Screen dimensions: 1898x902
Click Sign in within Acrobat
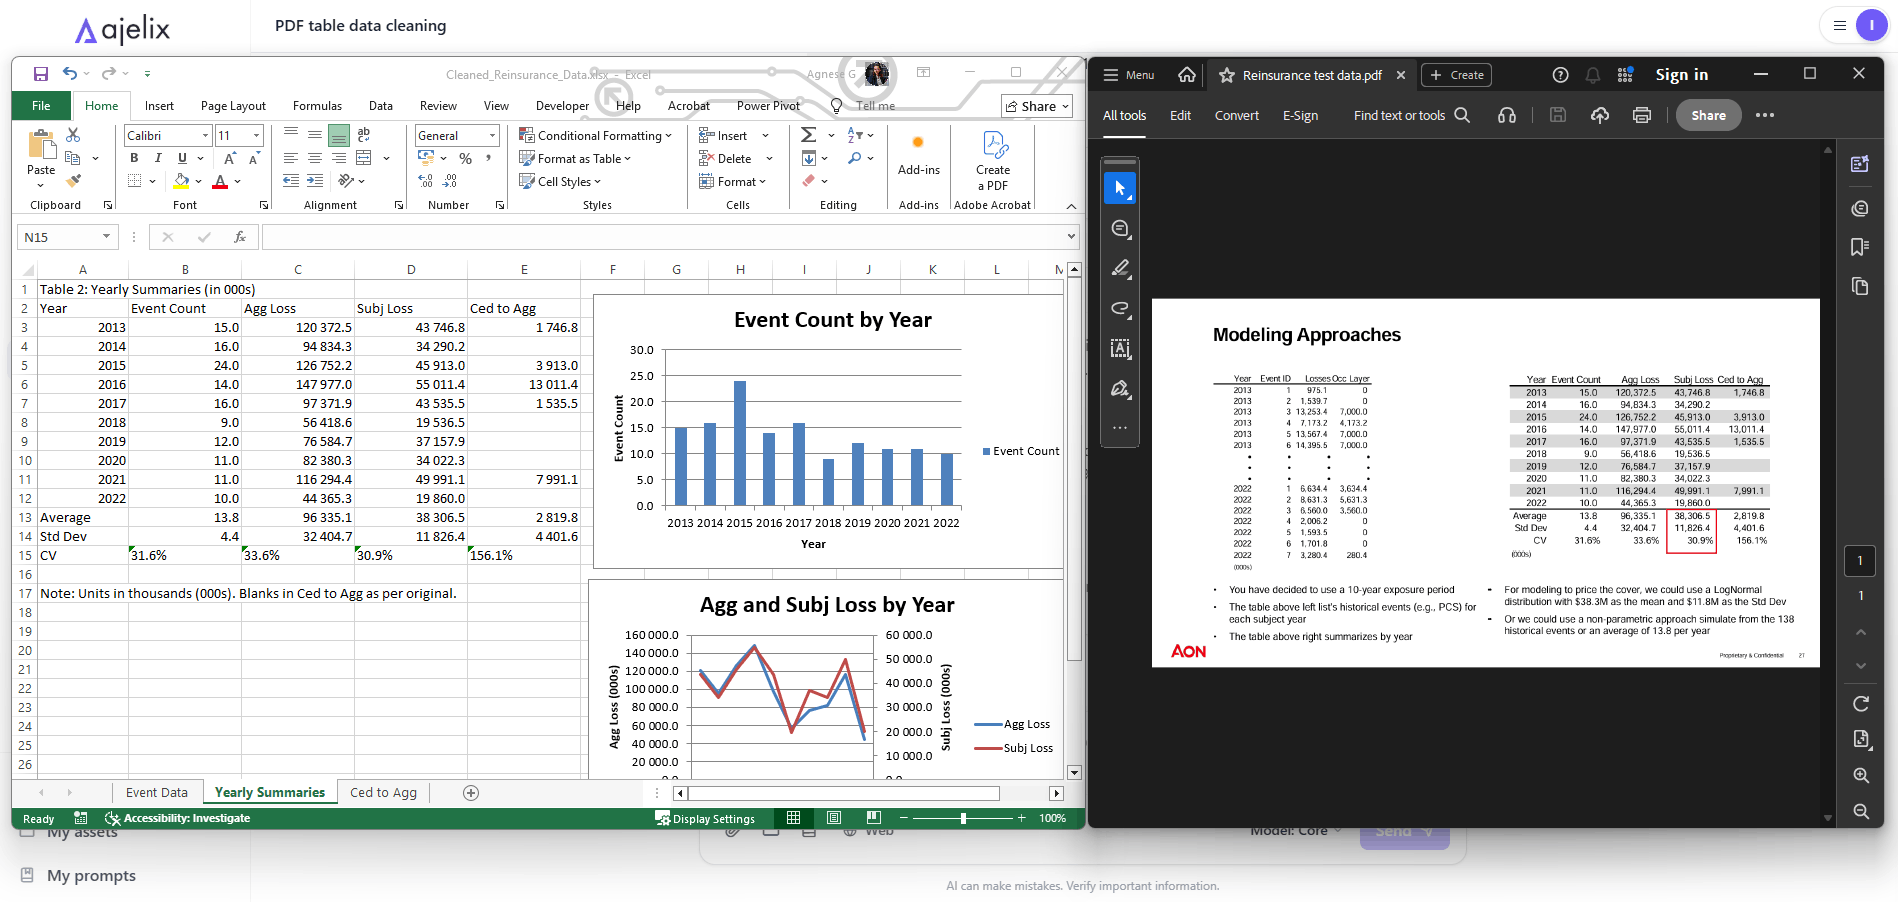click(x=1681, y=74)
